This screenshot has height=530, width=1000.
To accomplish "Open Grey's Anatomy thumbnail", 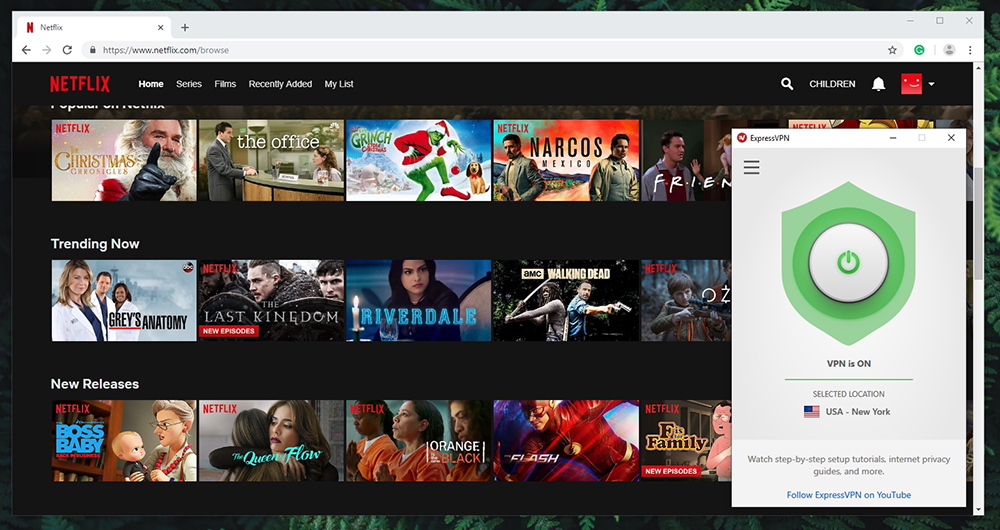I will pyautogui.click(x=124, y=300).
